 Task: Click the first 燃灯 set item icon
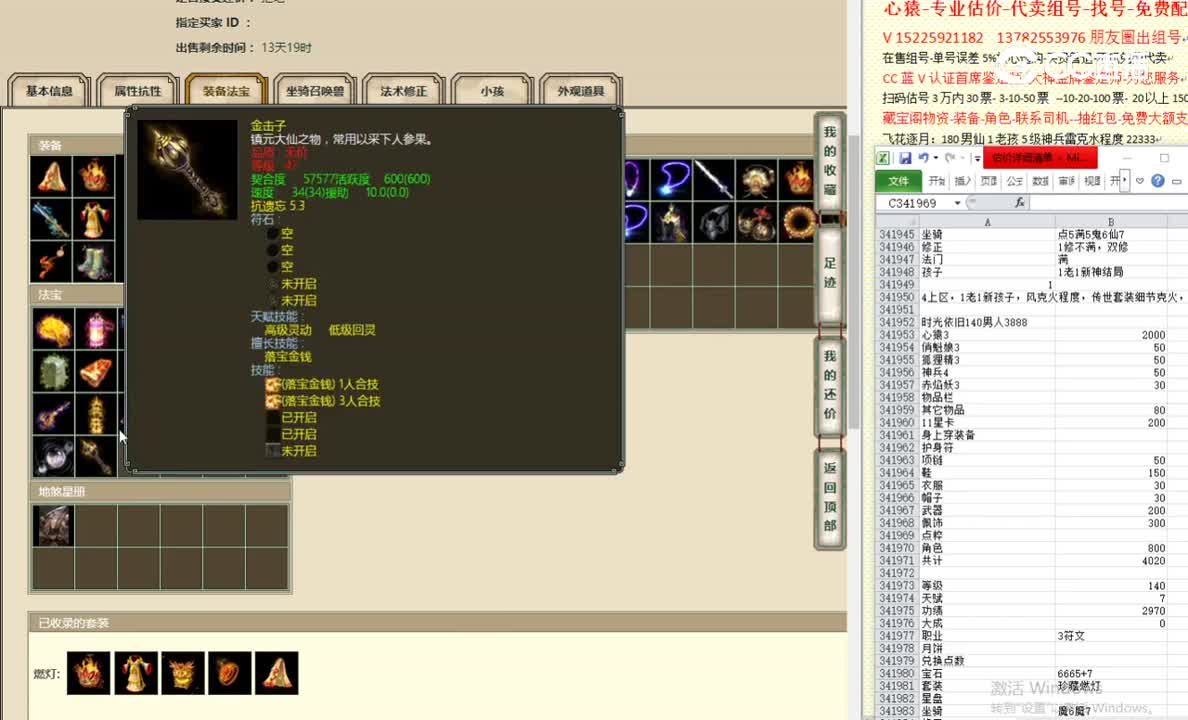click(89, 673)
